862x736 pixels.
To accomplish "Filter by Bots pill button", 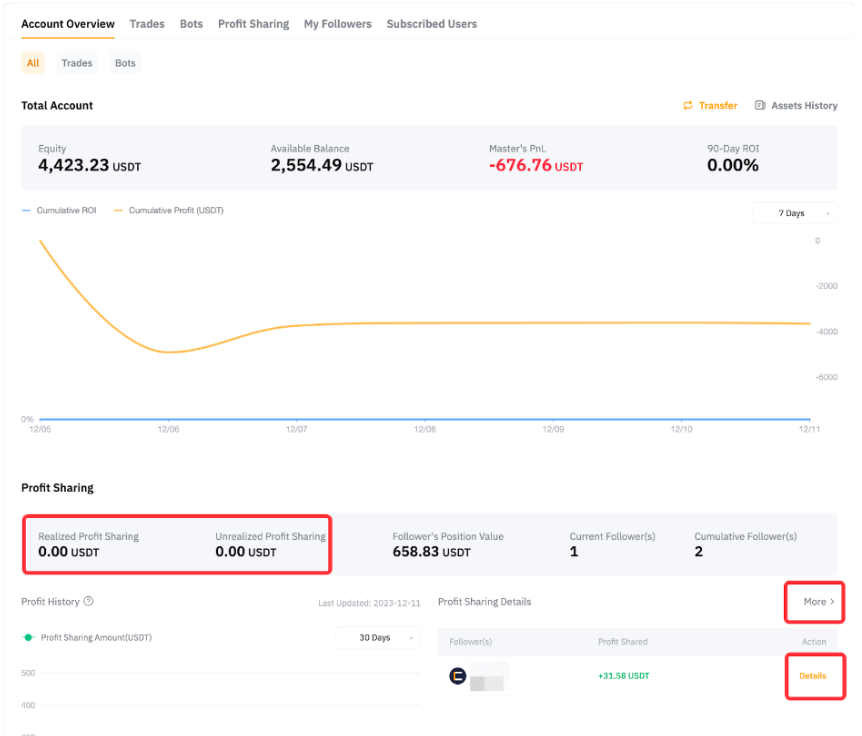I will [x=125, y=63].
